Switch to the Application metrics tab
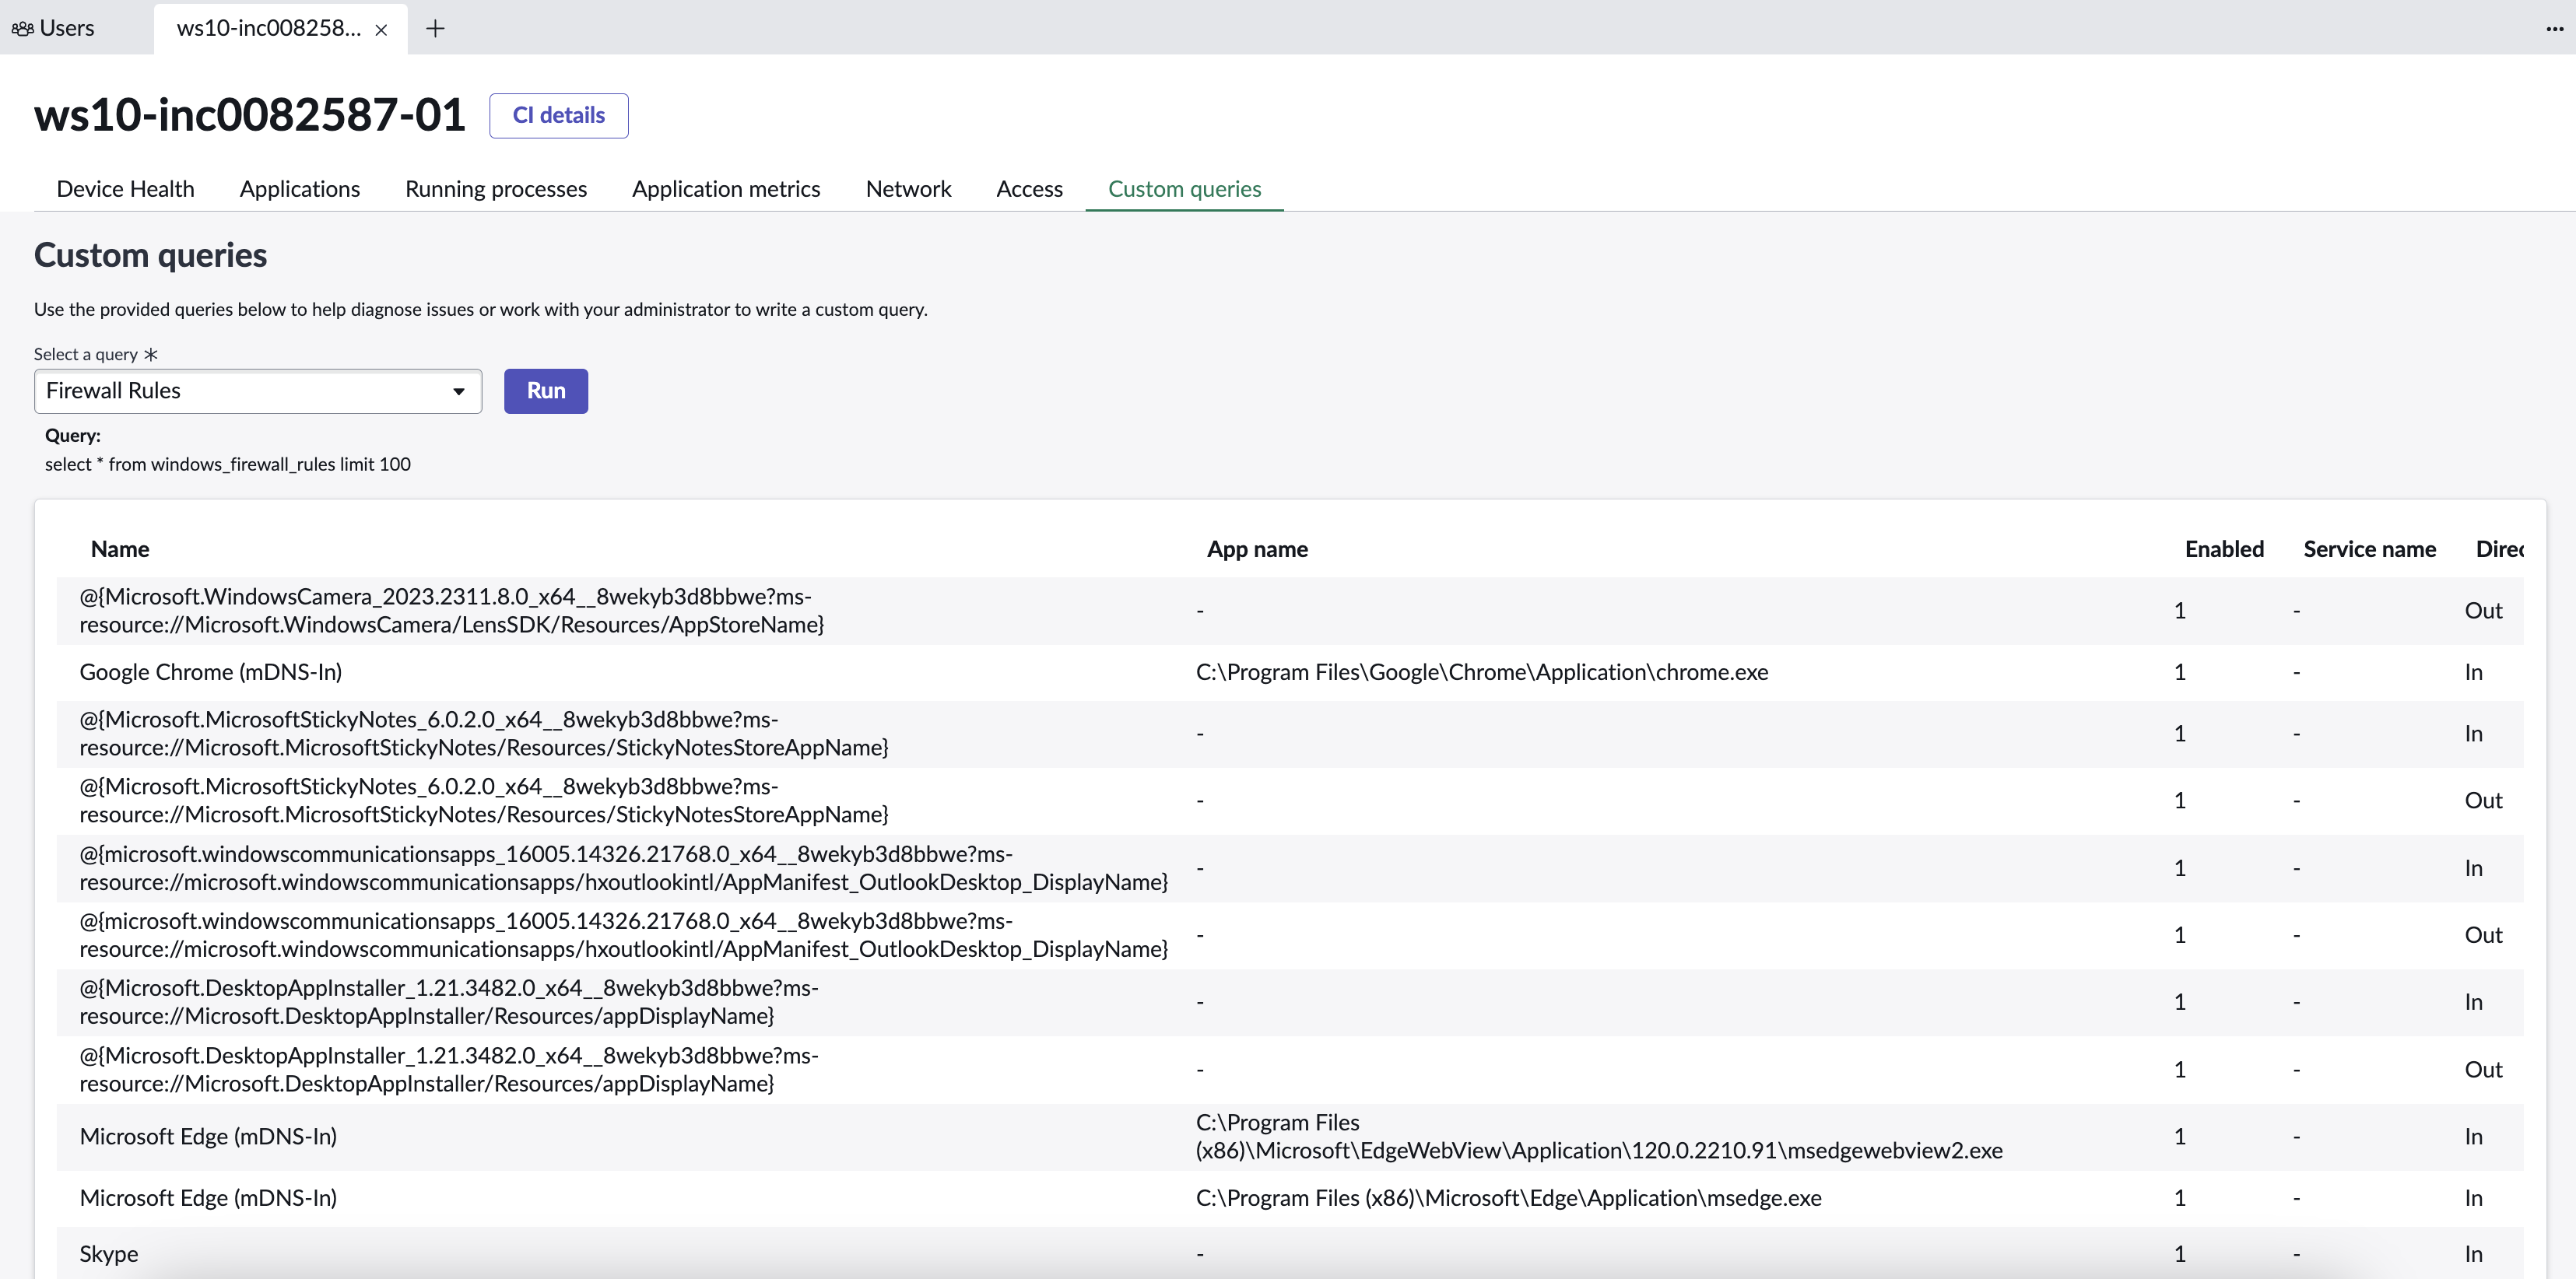 click(726, 189)
